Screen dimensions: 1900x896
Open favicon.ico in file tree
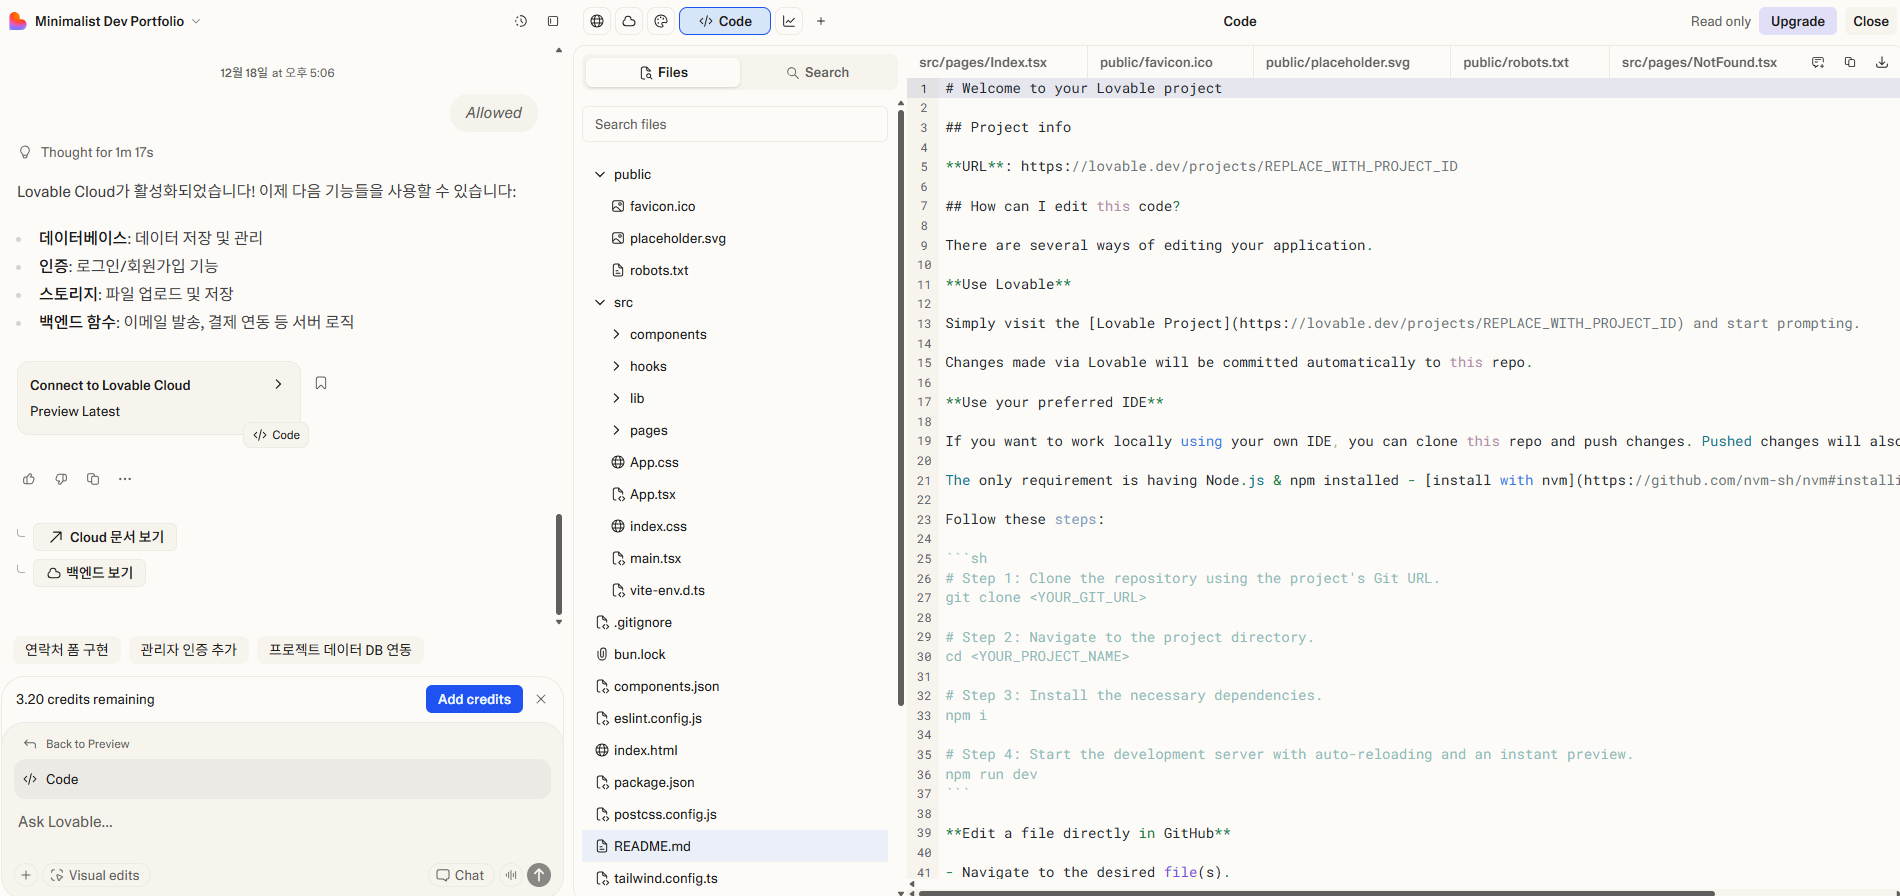735,206
